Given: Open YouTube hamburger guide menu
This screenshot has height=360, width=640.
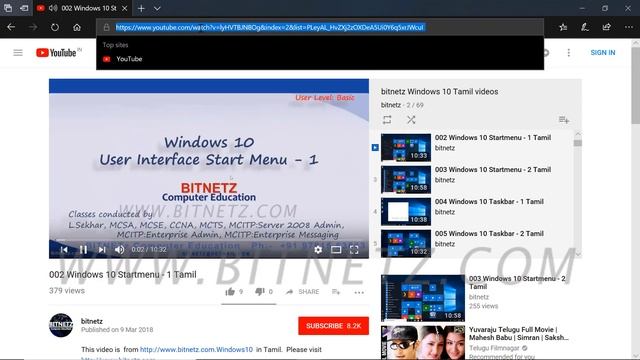Looking at the screenshot, I should [x=18, y=53].
